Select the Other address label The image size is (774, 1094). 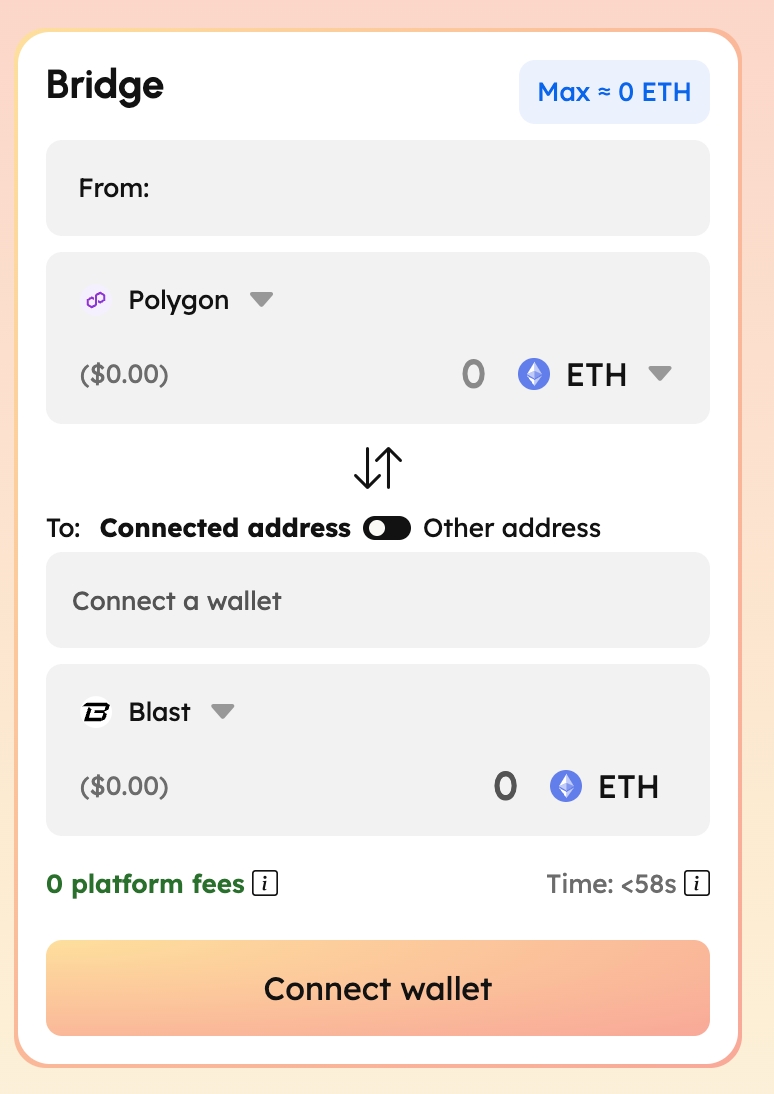[x=512, y=528]
